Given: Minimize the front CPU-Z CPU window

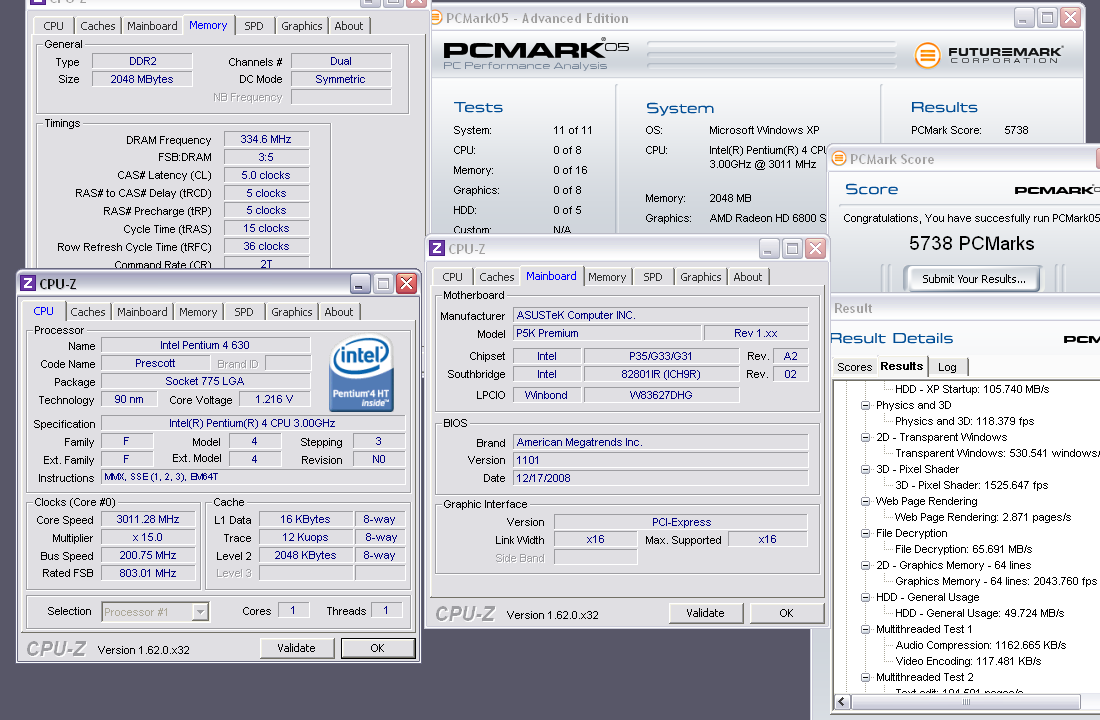Looking at the screenshot, I should point(360,284).
